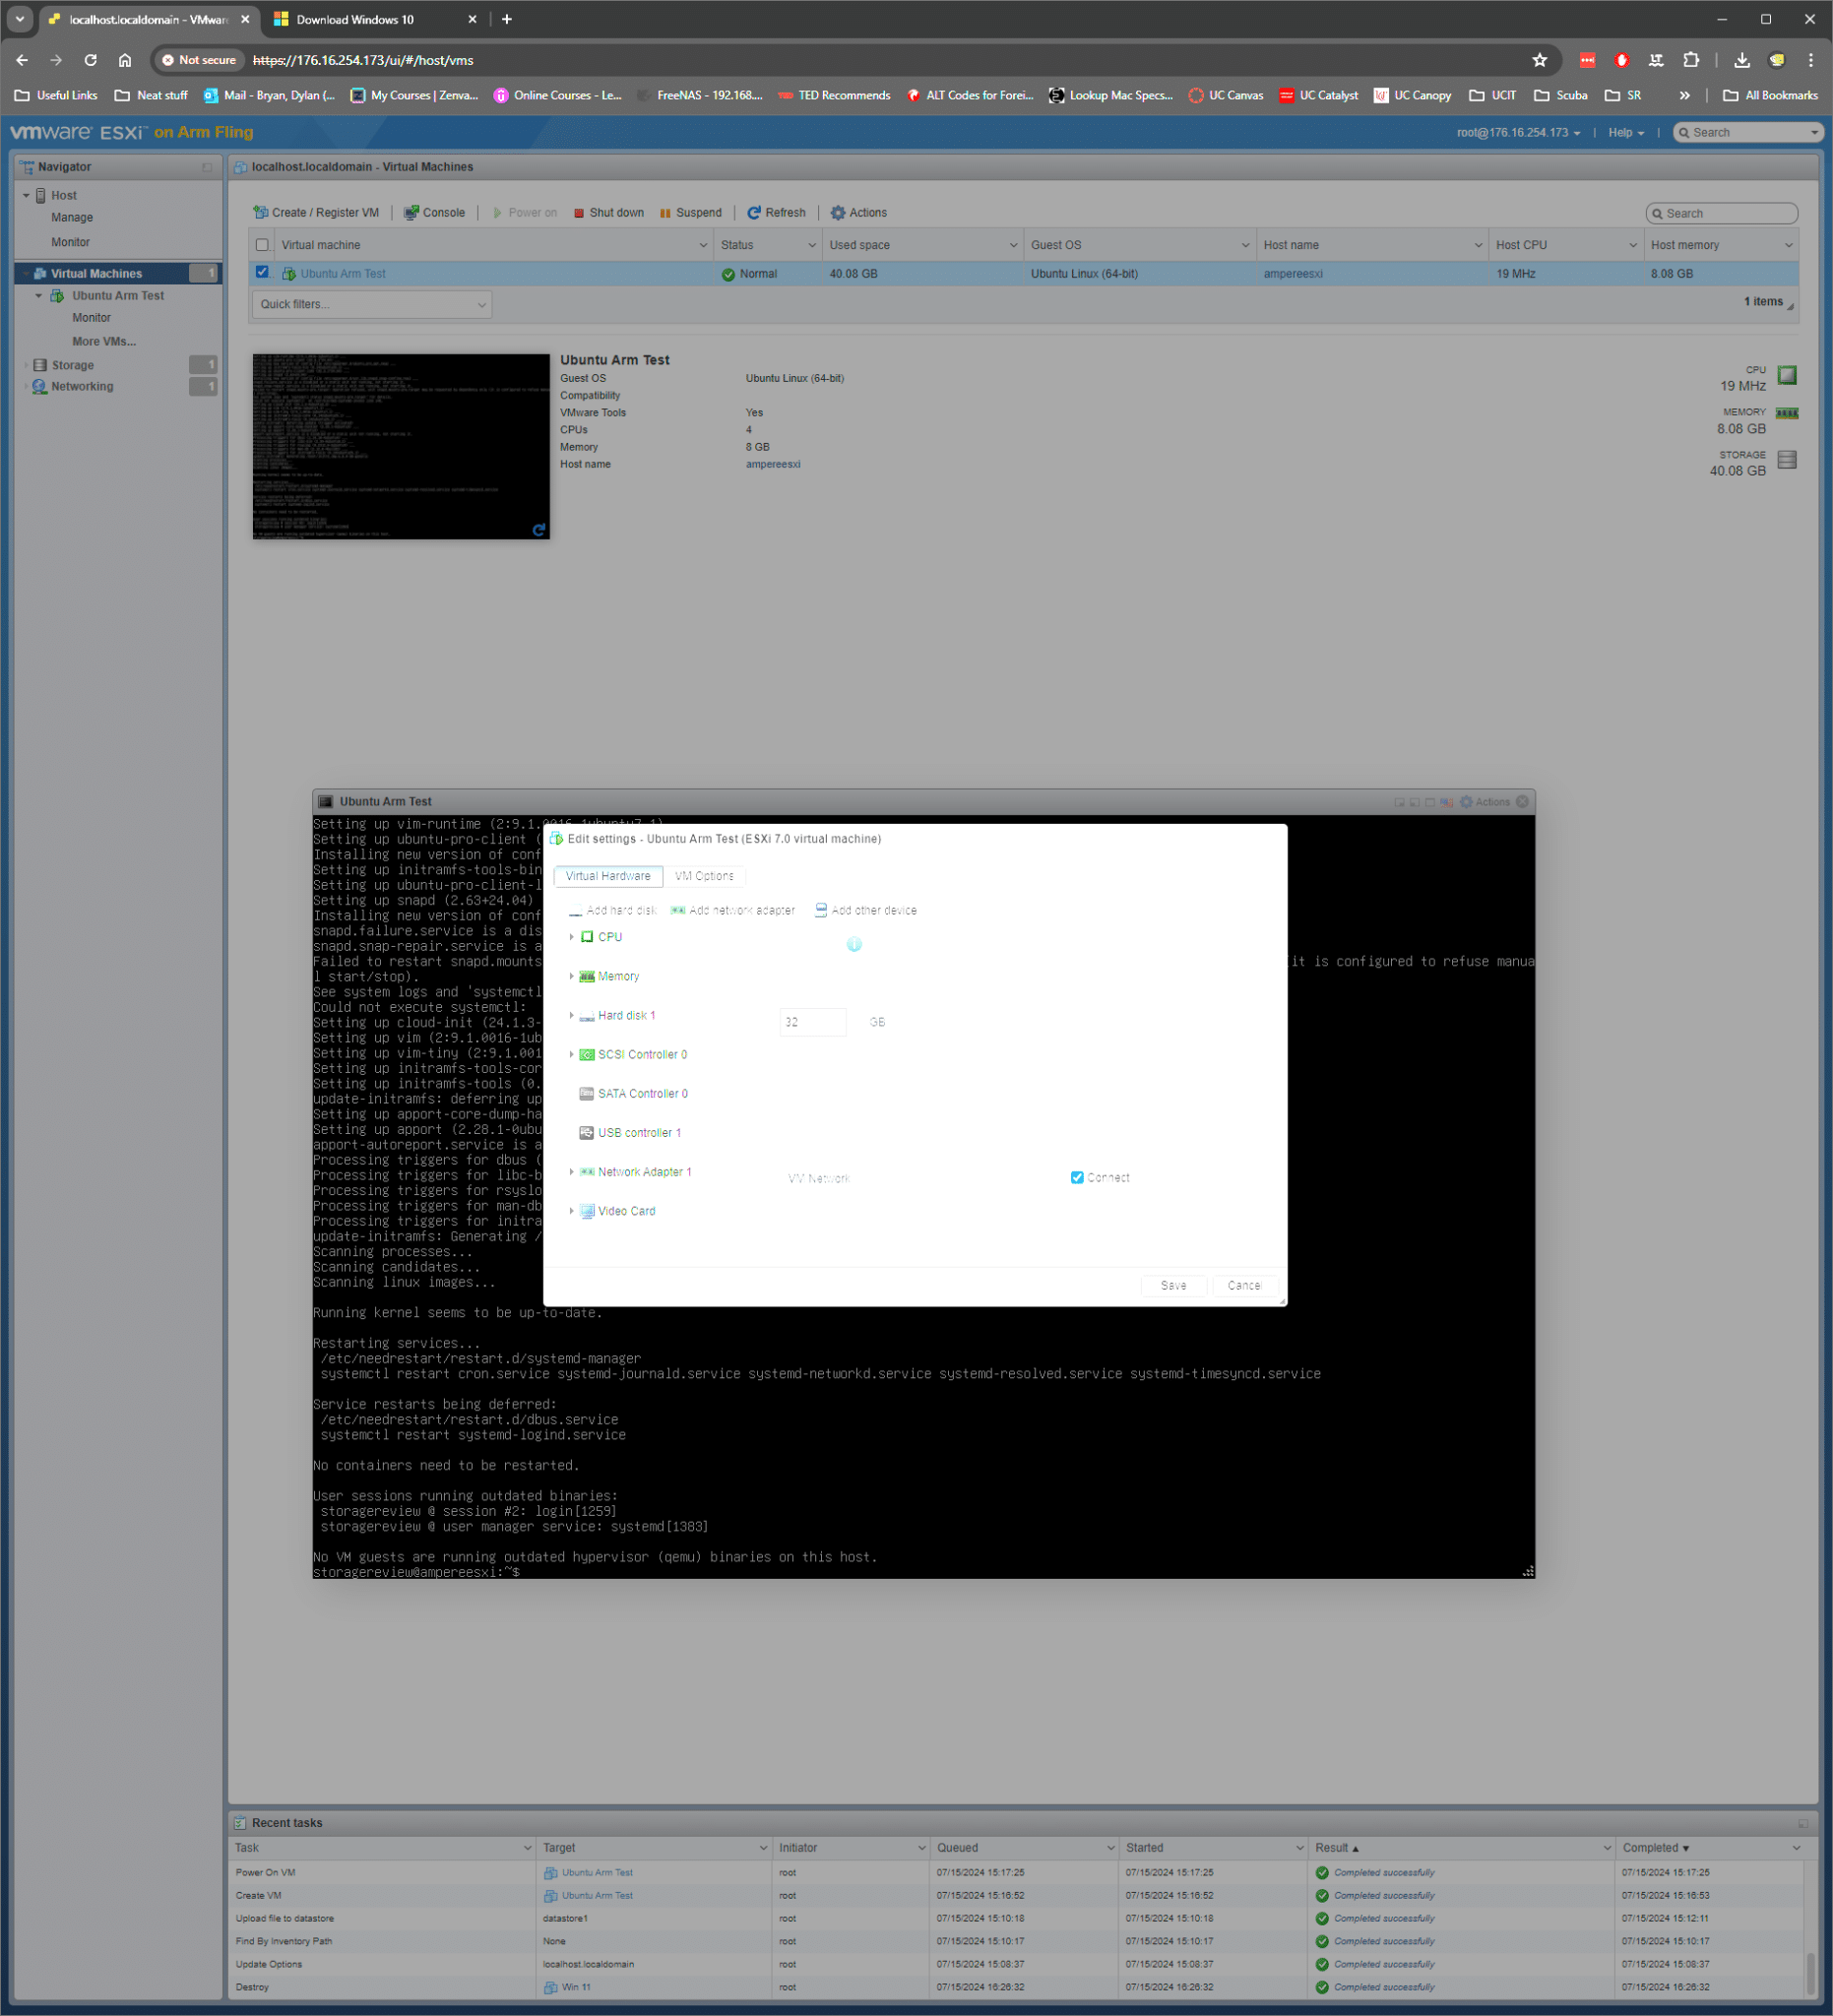Expand the Video Card row

572,1211
